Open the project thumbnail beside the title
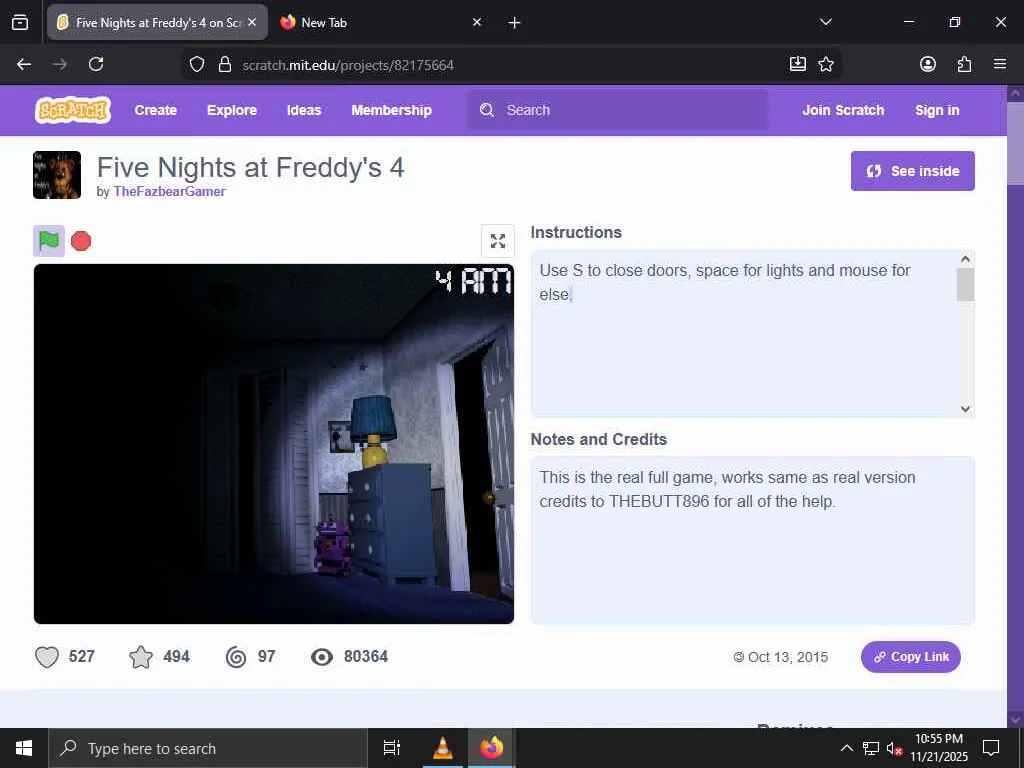 [x=57, y=175]
